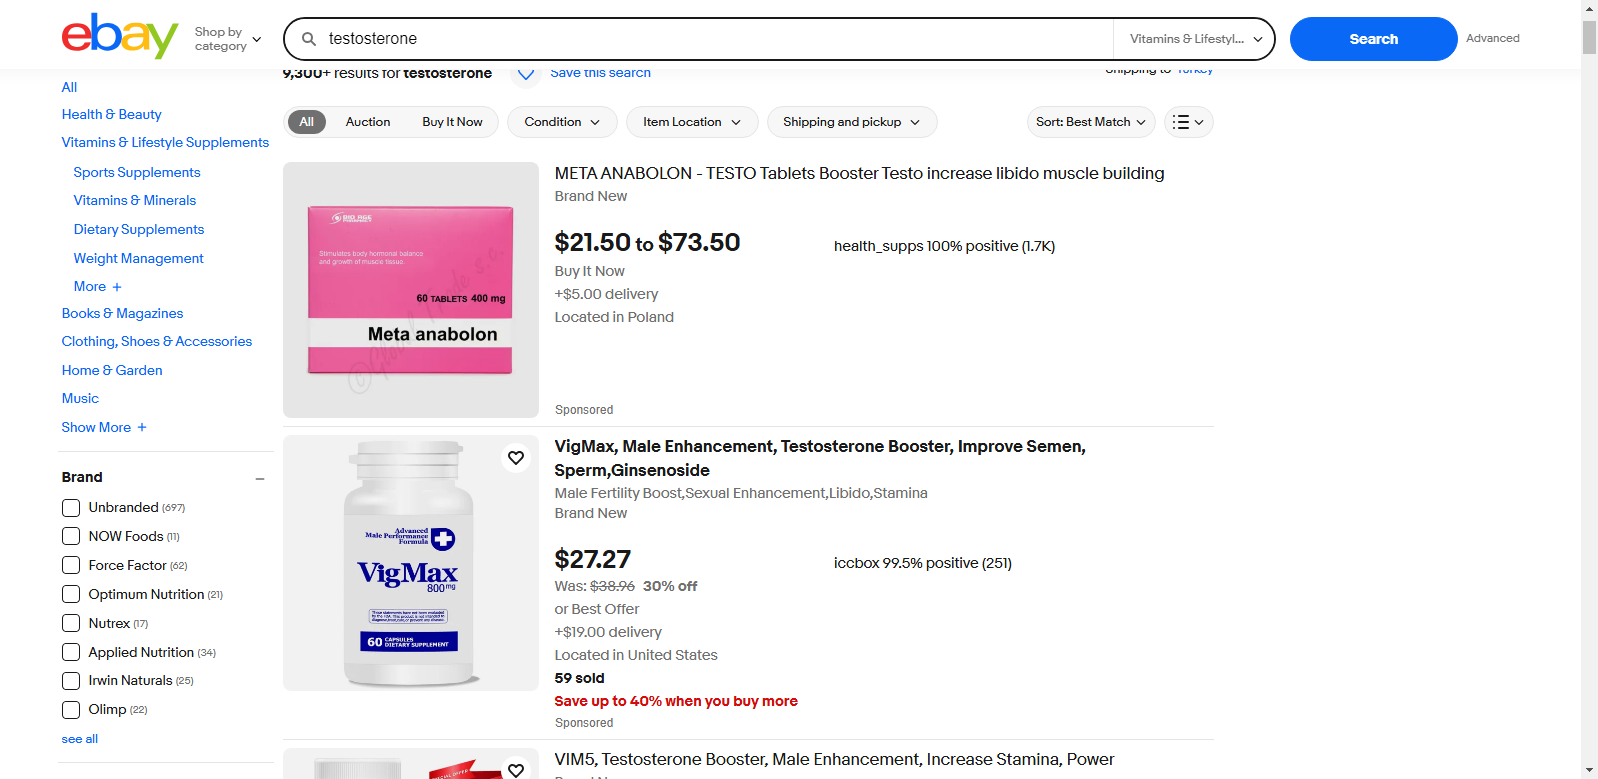The width and height of the screenshot is (1598, 779).
Task: Open Sports Supplements category link
Action: (x=137, y=172)
